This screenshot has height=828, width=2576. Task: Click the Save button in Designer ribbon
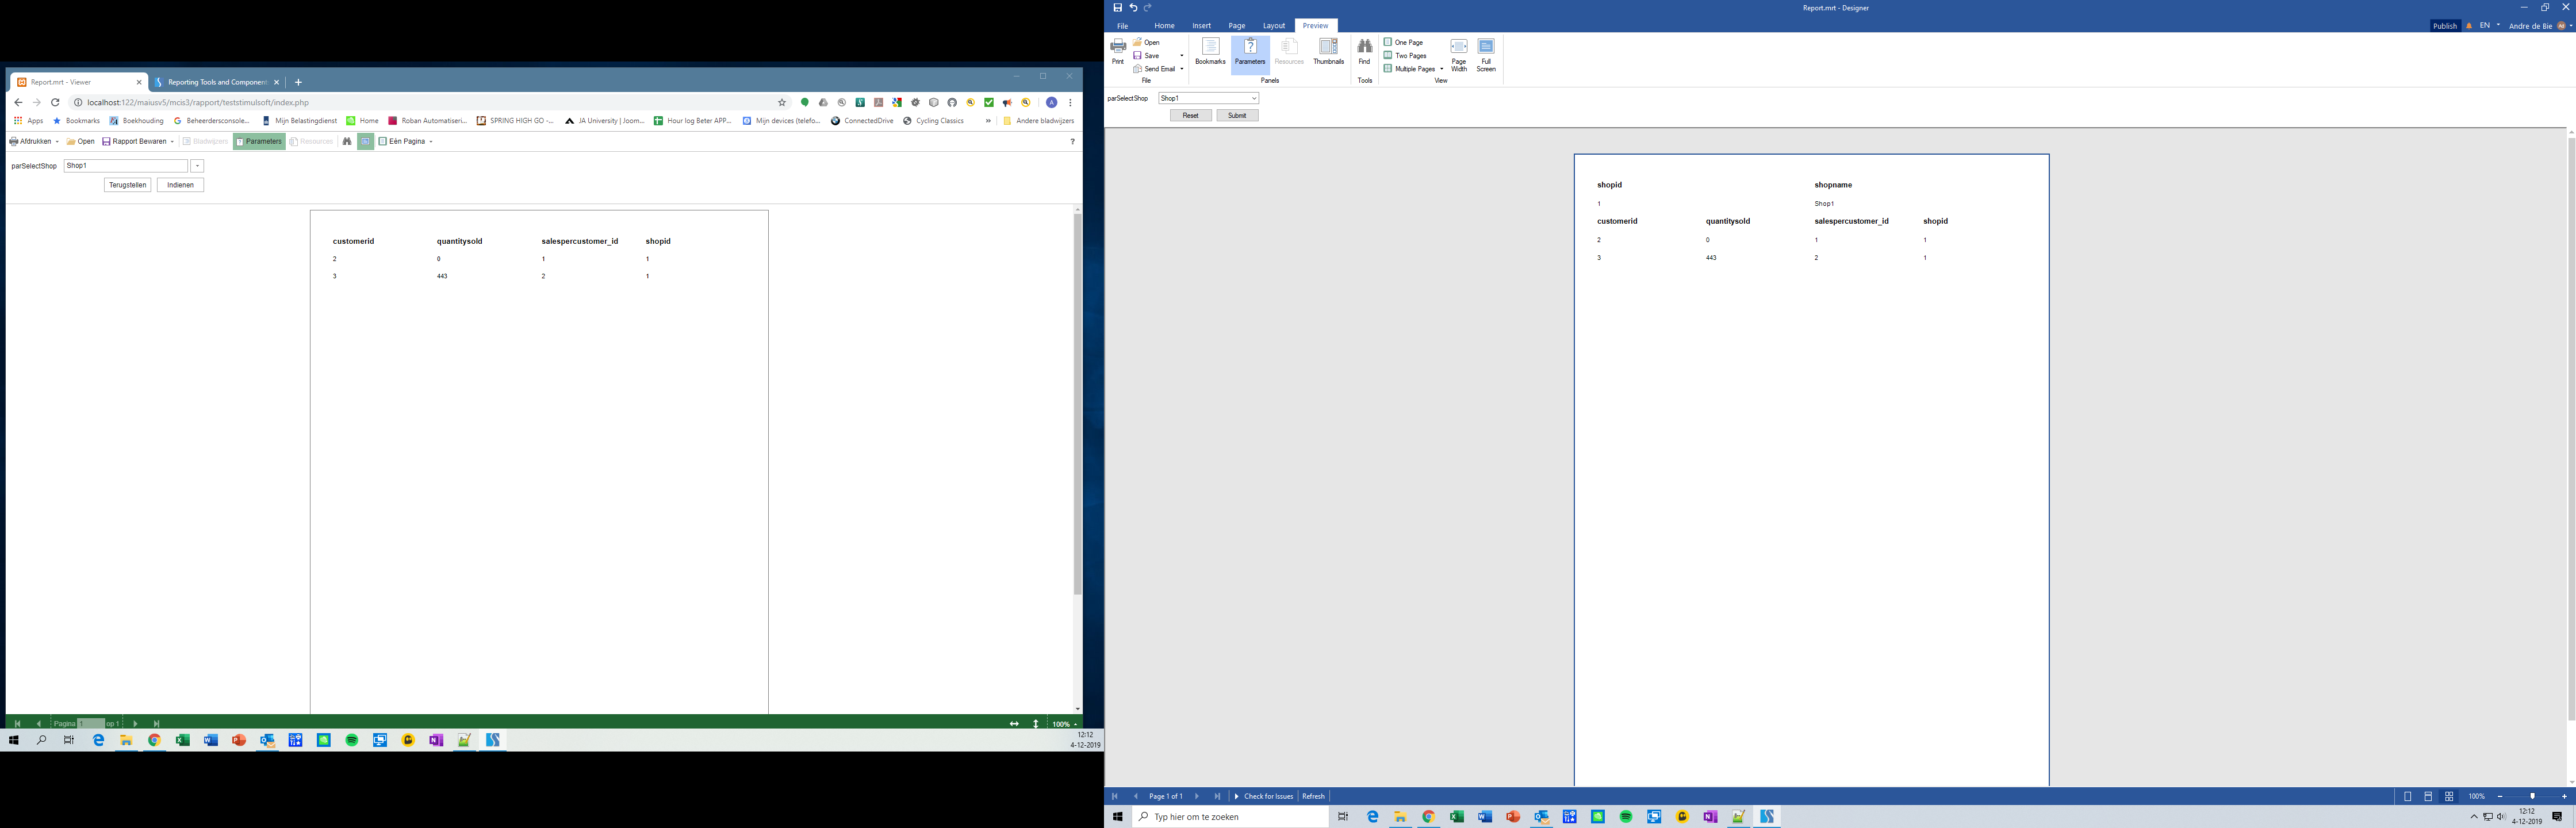[1146, 55]
